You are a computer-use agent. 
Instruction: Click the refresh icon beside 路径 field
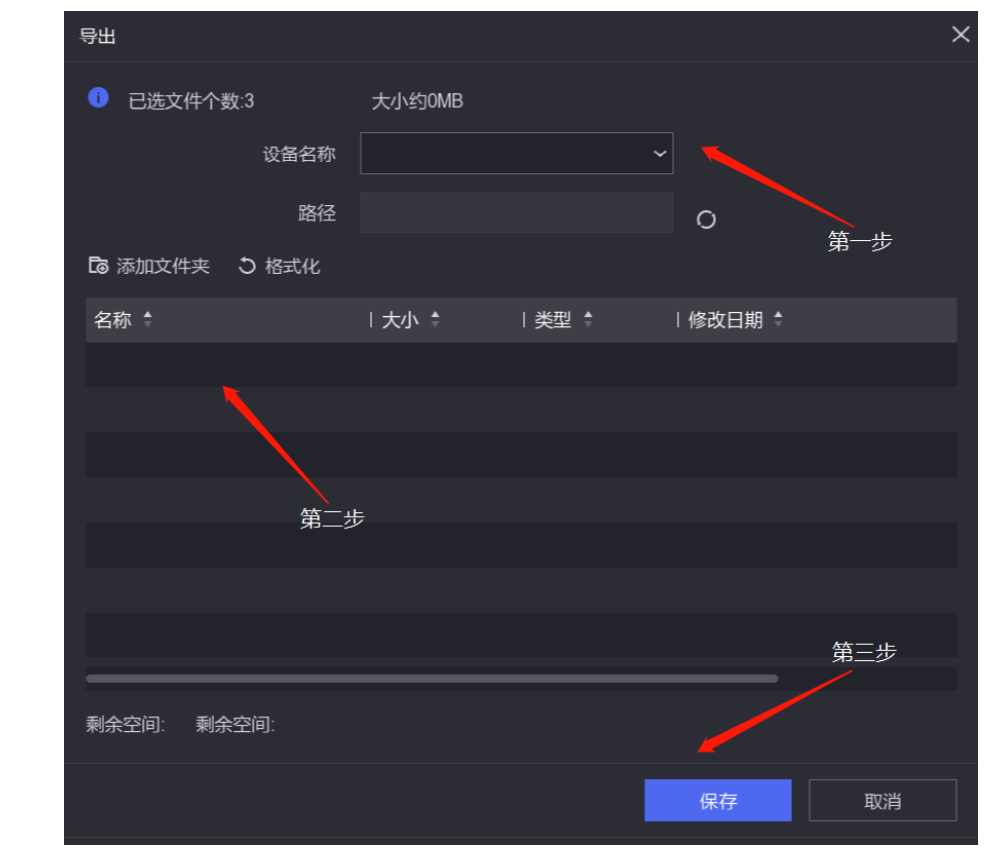(x=706, y=220)
